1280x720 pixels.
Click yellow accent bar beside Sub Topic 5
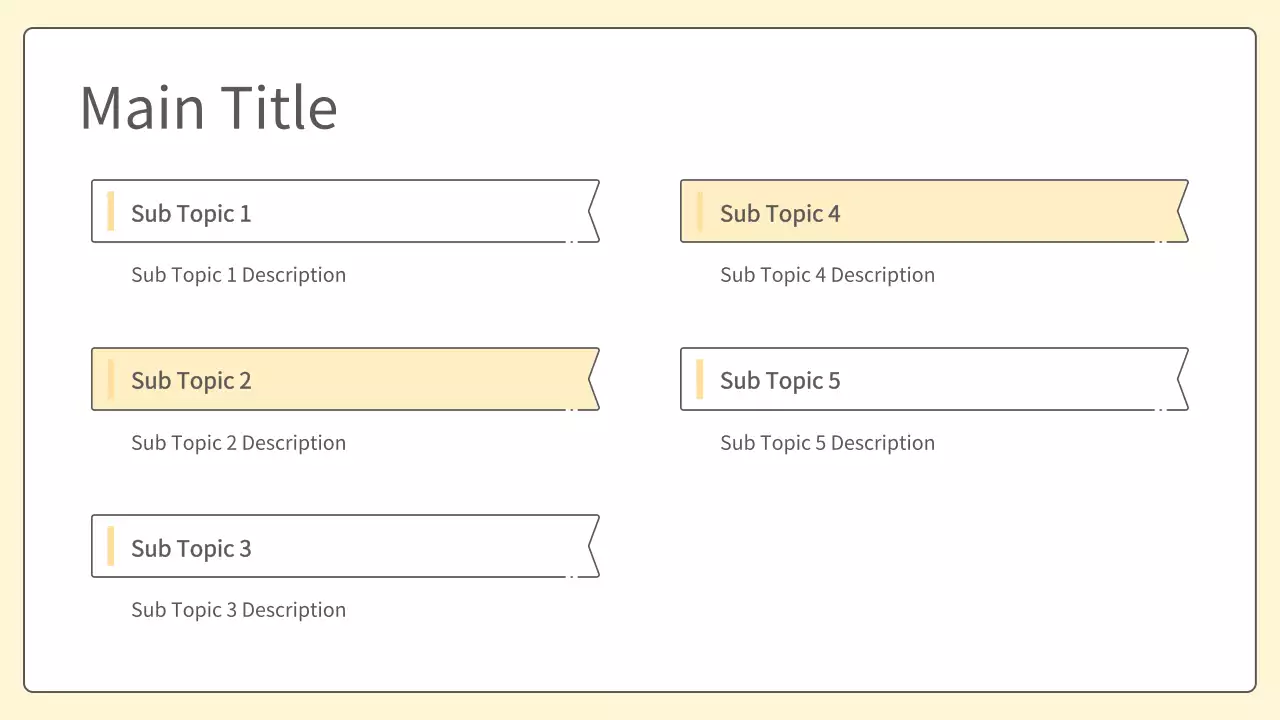[700, 380]
